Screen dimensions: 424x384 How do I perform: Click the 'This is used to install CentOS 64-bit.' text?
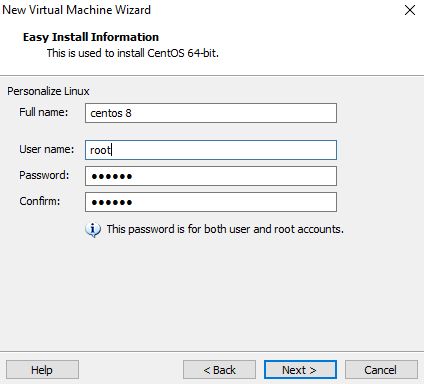[x=133, y=53]
